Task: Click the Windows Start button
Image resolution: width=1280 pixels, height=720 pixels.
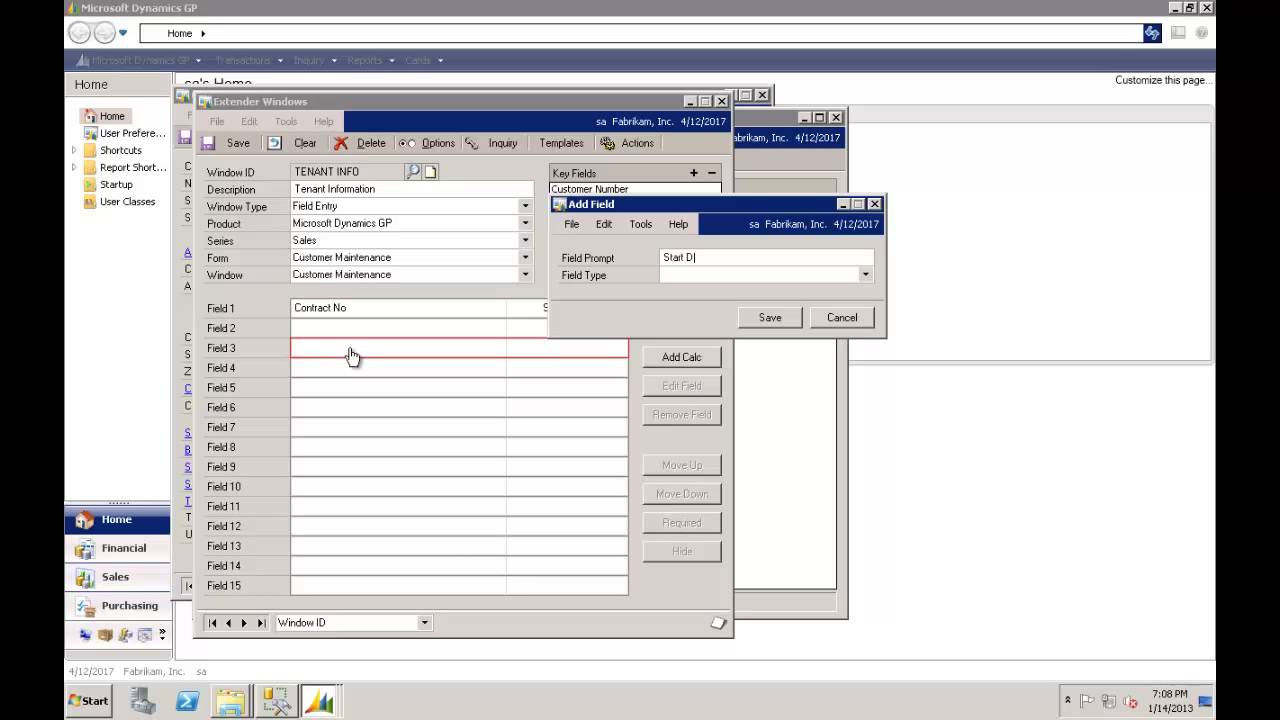Action: point(89,700)
